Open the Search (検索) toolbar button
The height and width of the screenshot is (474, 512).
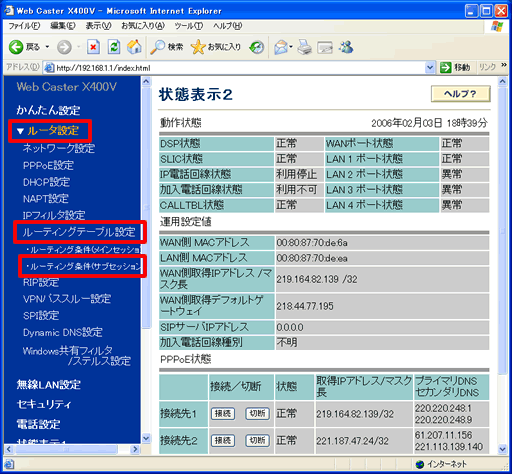pos(167,47)
